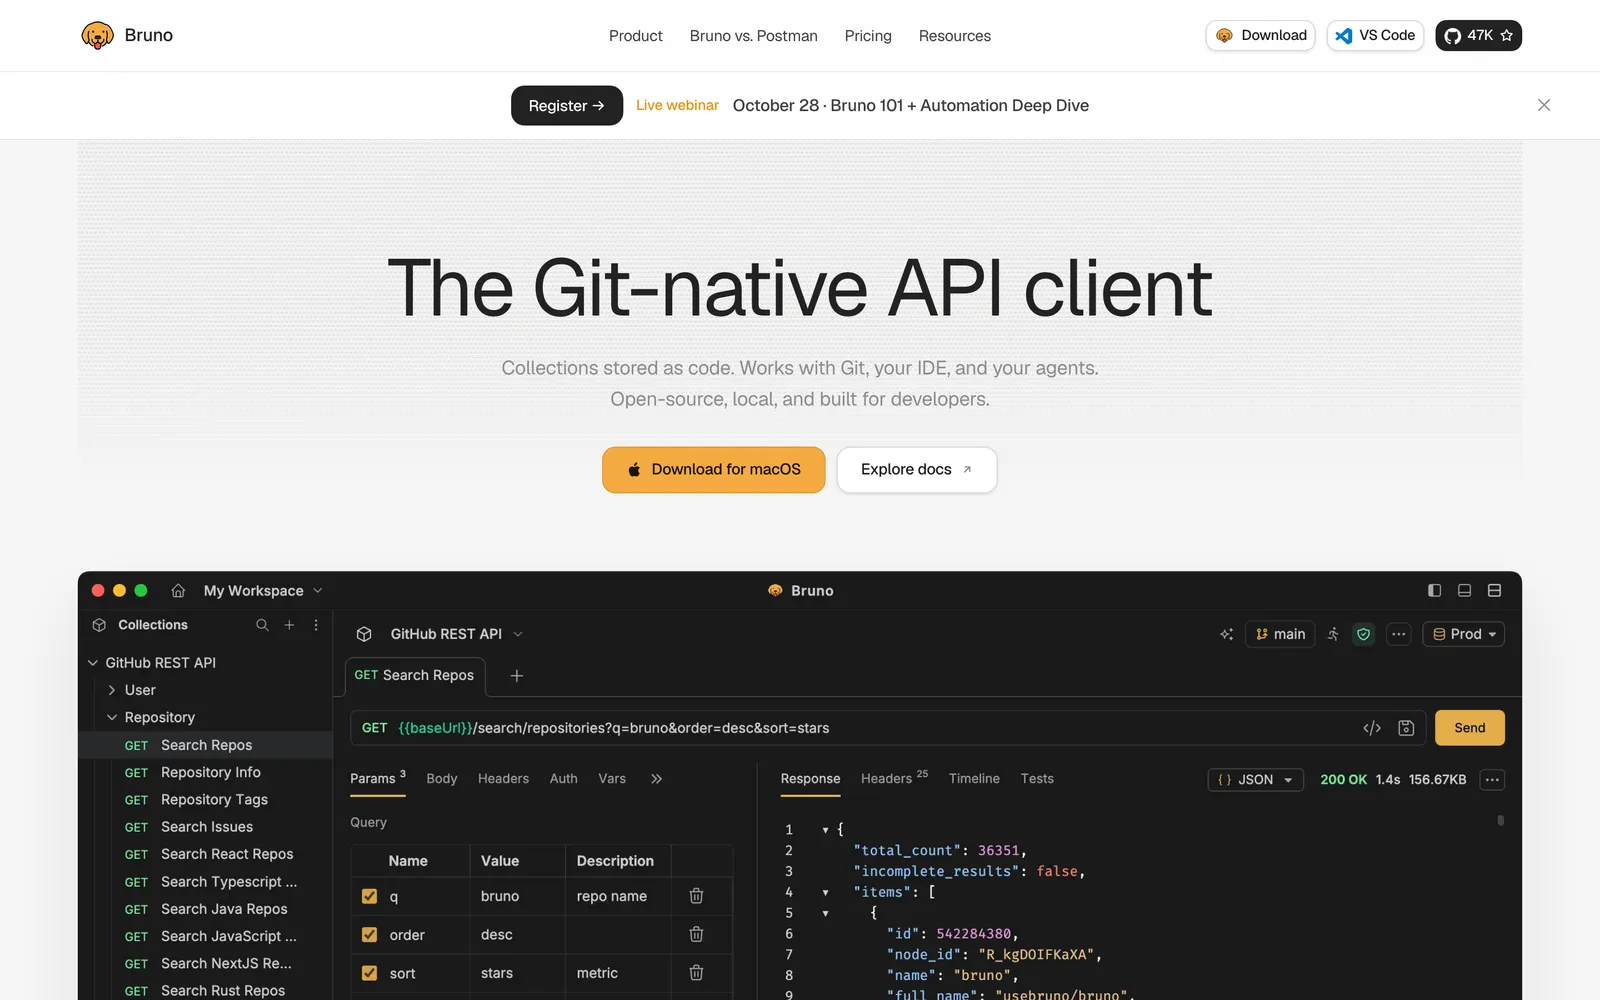Image resolution: width=1600 pixels, height=1000 pixels.
Task: Uncheck the 'sort' parameter checkbox
Action: (x=369, y=973)
